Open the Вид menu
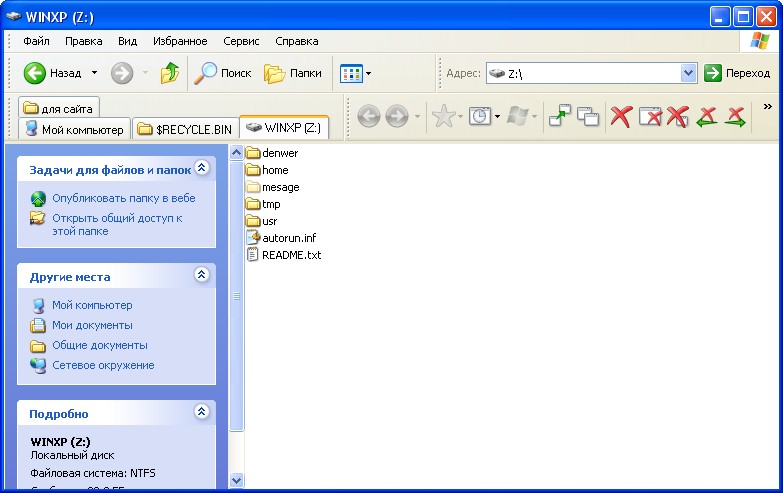783x493 pixels. pos(127,41)
